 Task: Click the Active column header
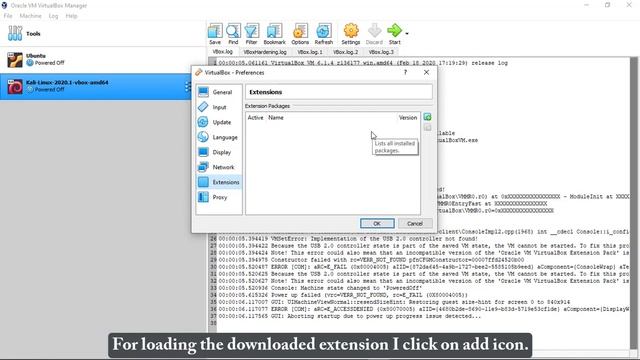[x=256, y=118]
